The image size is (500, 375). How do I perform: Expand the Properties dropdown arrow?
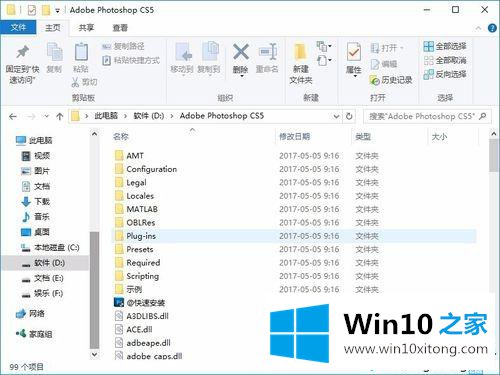pos(355,76)
